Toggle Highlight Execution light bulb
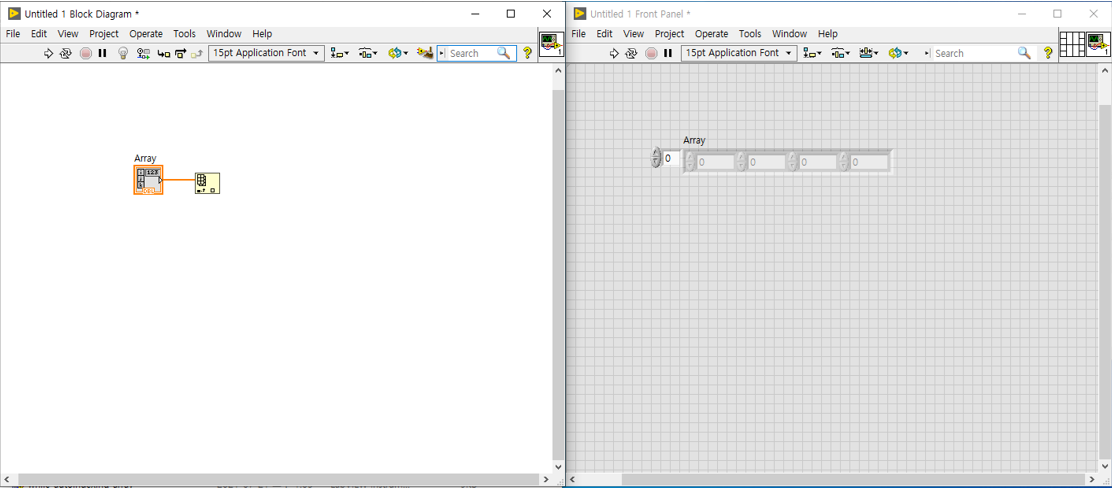Screen dimensions: 1112x488 click(x=123, y=53)
